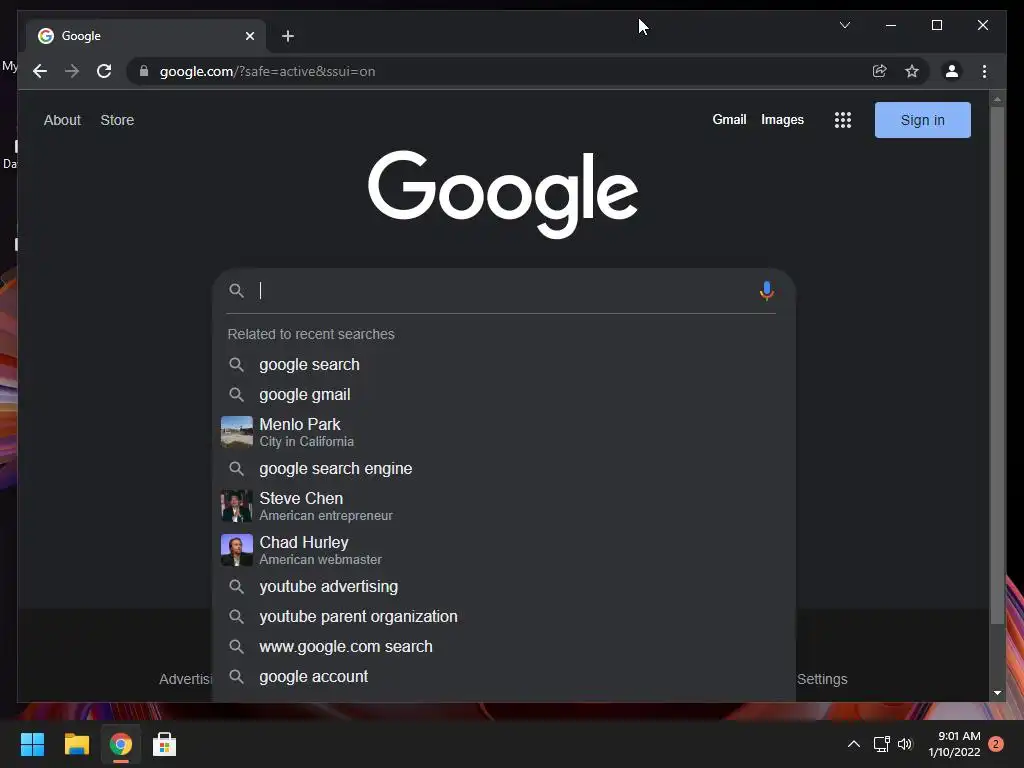
Task: Select the 'google search' suggestion
Action: [504, 364]
